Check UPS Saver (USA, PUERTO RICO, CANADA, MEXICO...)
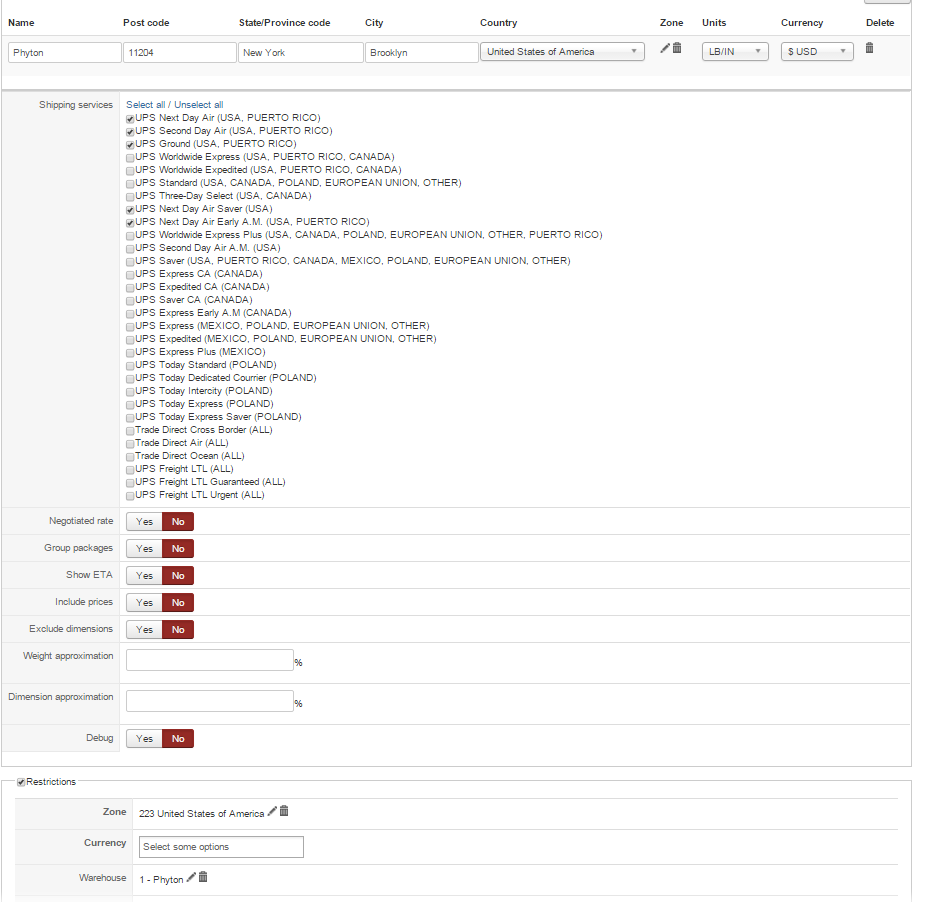This screenshot has width=925, height=902. coord(130,262)
